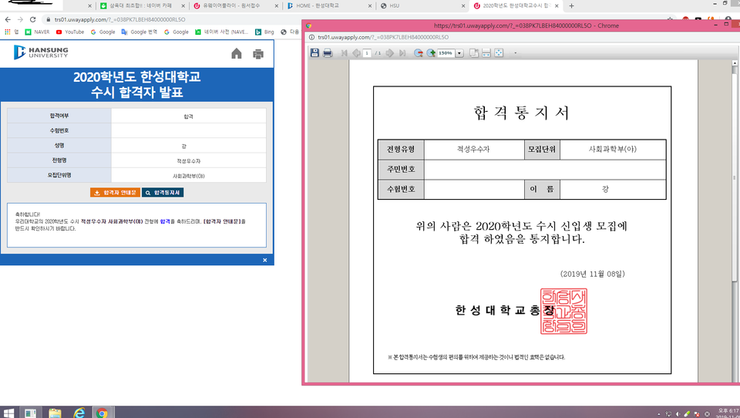The height and width of the screenshot is (418, 740).
Task: Click the 적성우수자 cell in the acceptance notice
Action: pos(473,149)
